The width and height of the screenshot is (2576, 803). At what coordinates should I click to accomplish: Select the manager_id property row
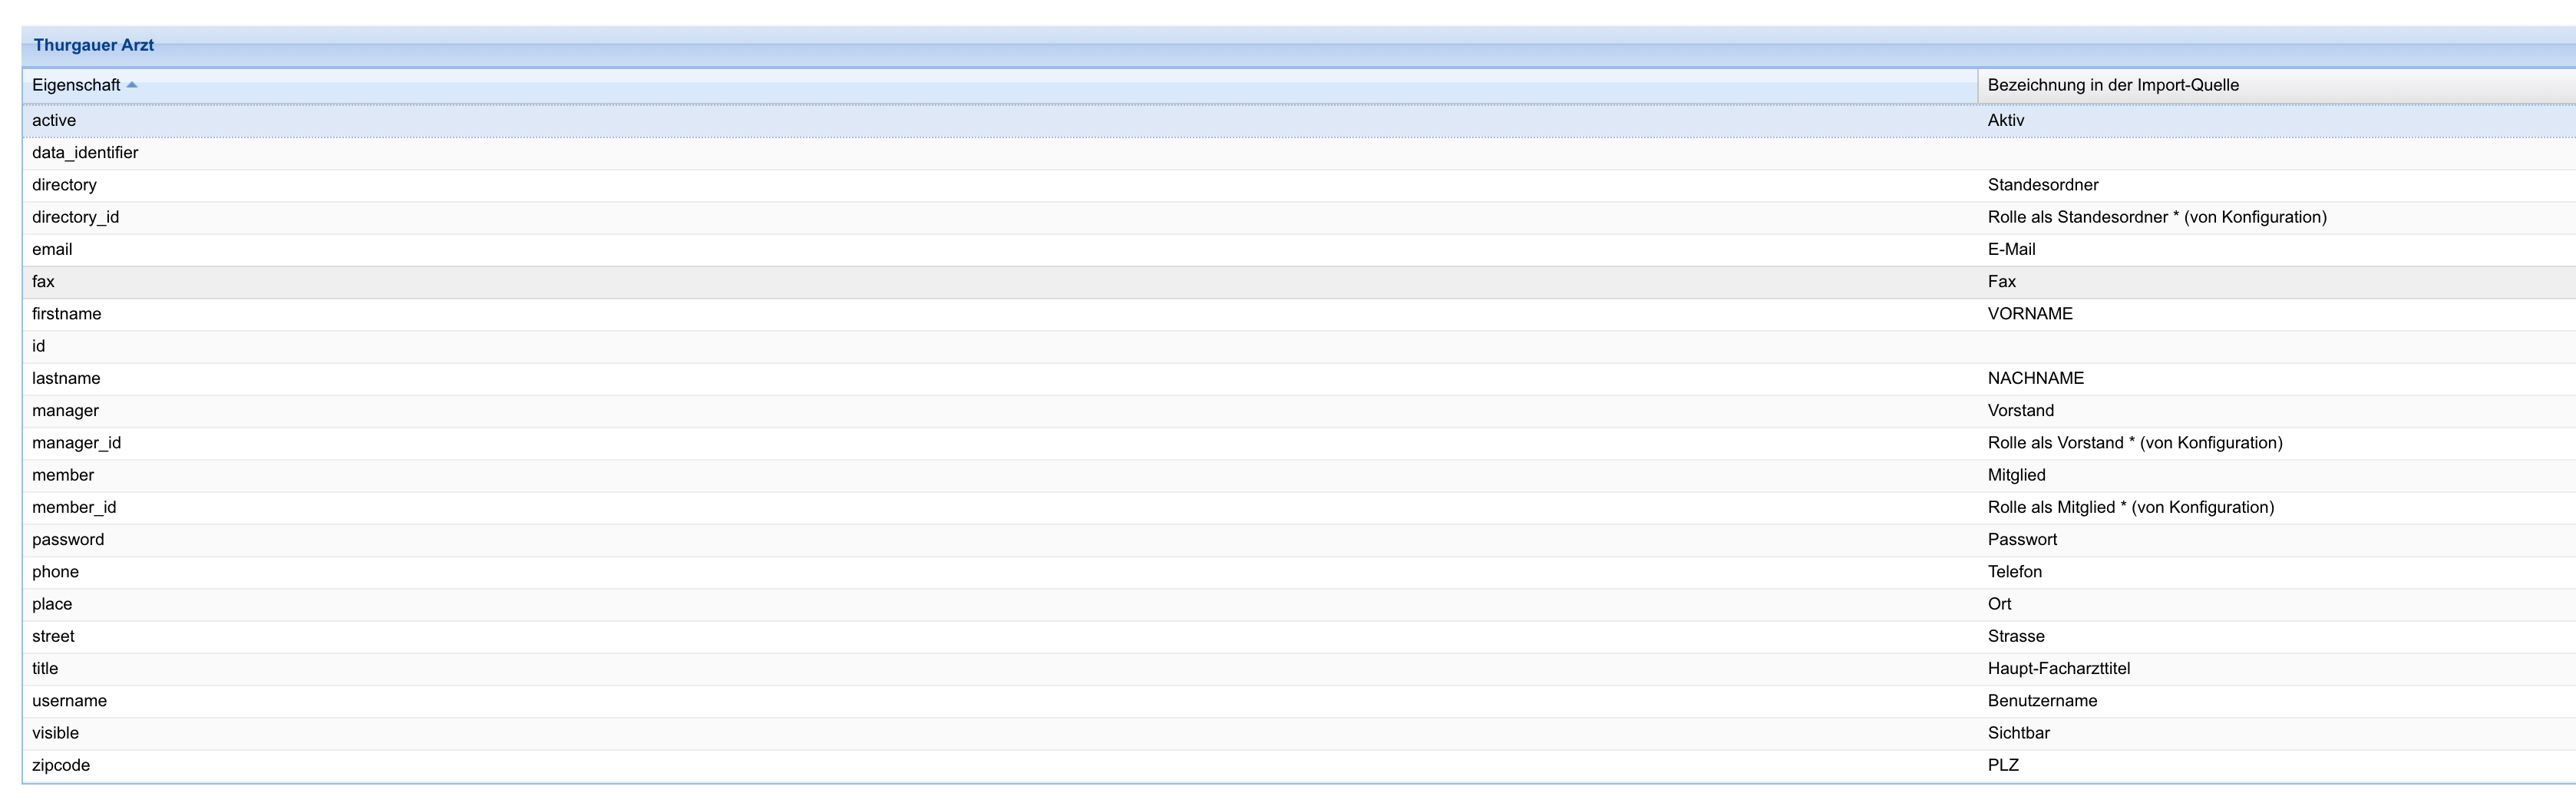[76, 443]
